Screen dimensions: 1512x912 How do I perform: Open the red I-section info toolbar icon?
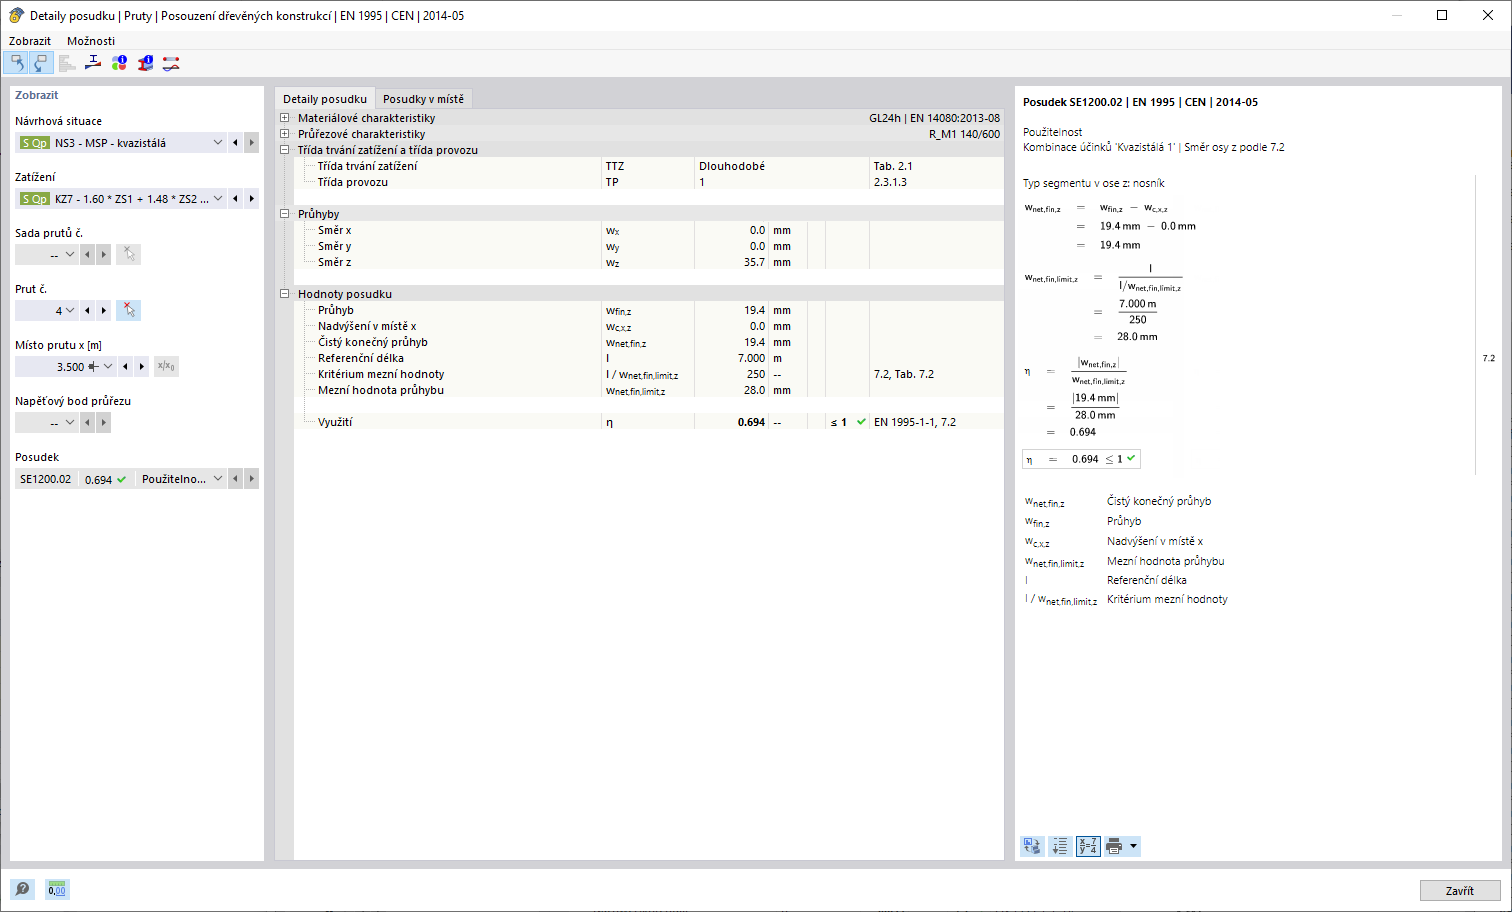coord(145,63)
